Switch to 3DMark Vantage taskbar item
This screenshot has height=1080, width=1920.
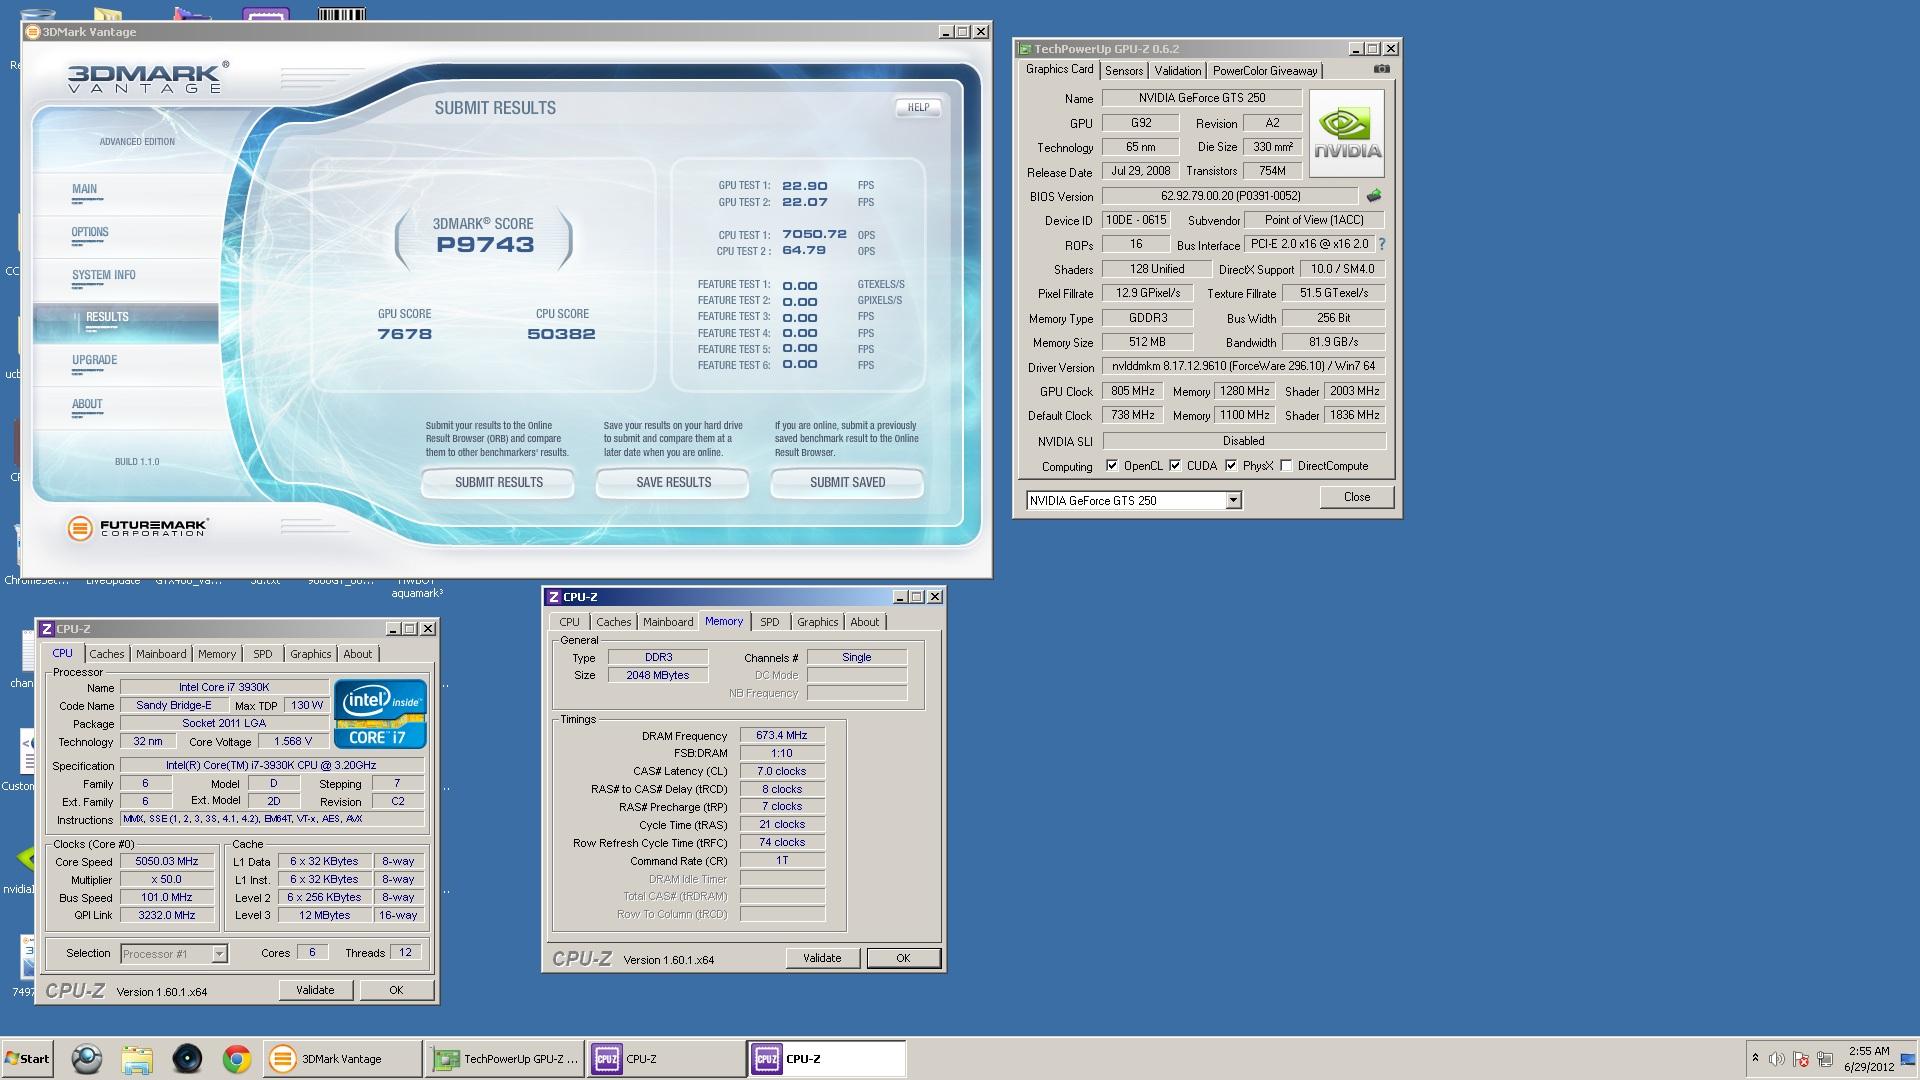[x=342, y=1059]
